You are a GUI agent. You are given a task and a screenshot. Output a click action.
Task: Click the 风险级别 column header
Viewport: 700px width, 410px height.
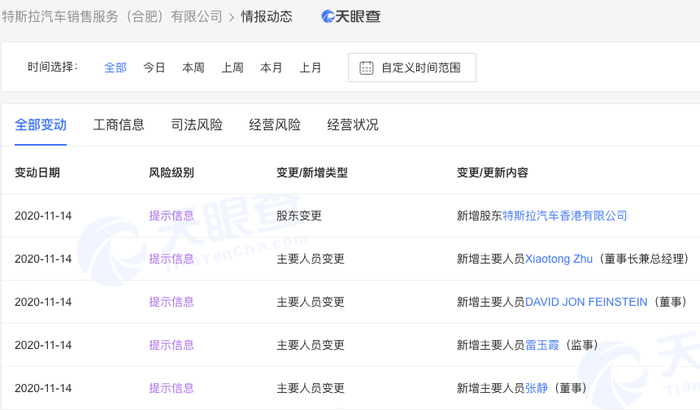point(171,172)
